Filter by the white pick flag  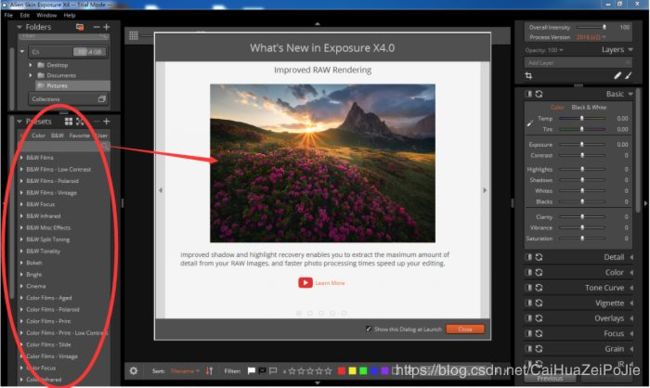click(x=251, y=371)
